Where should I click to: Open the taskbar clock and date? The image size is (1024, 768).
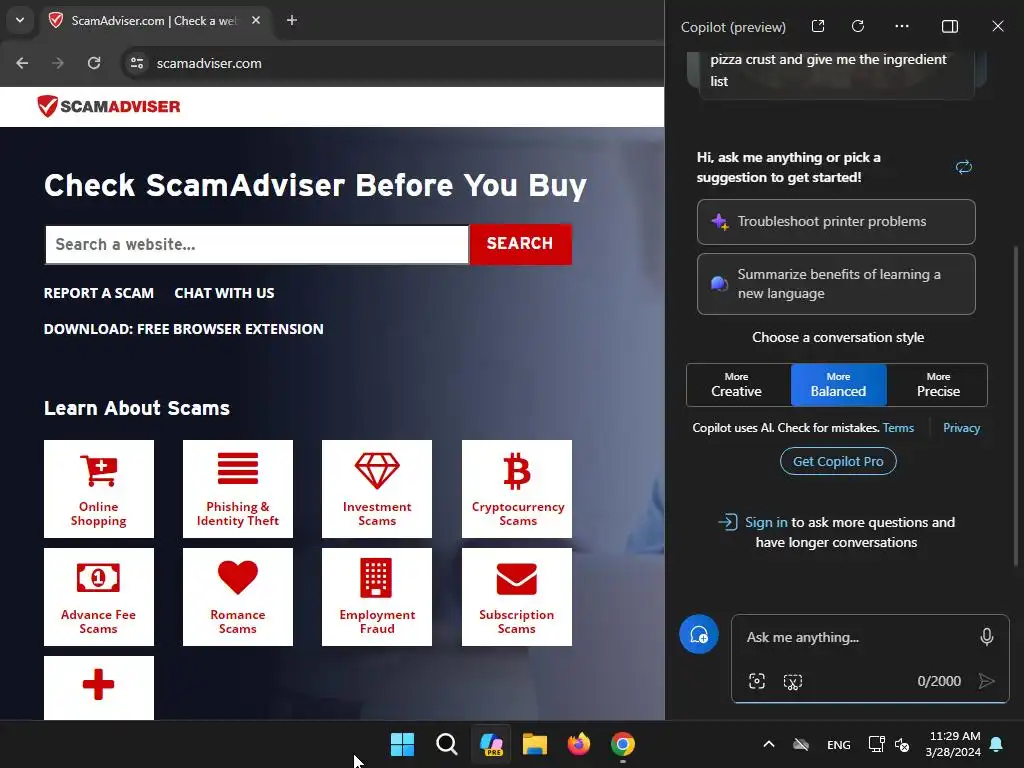(953, 744)
